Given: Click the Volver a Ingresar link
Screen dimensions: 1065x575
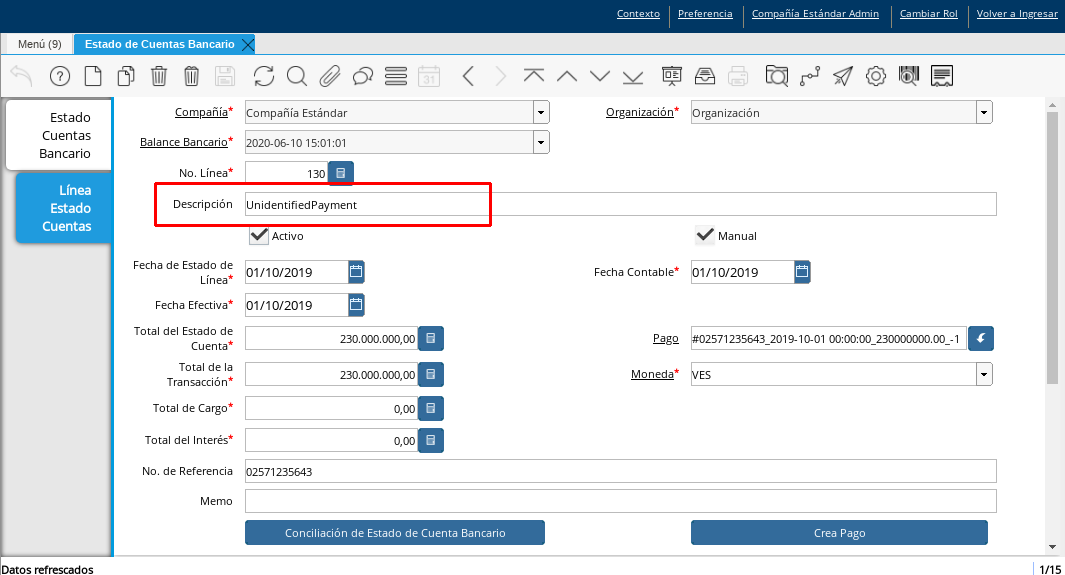Looking at the screenshot, I should pos(1017,14).
